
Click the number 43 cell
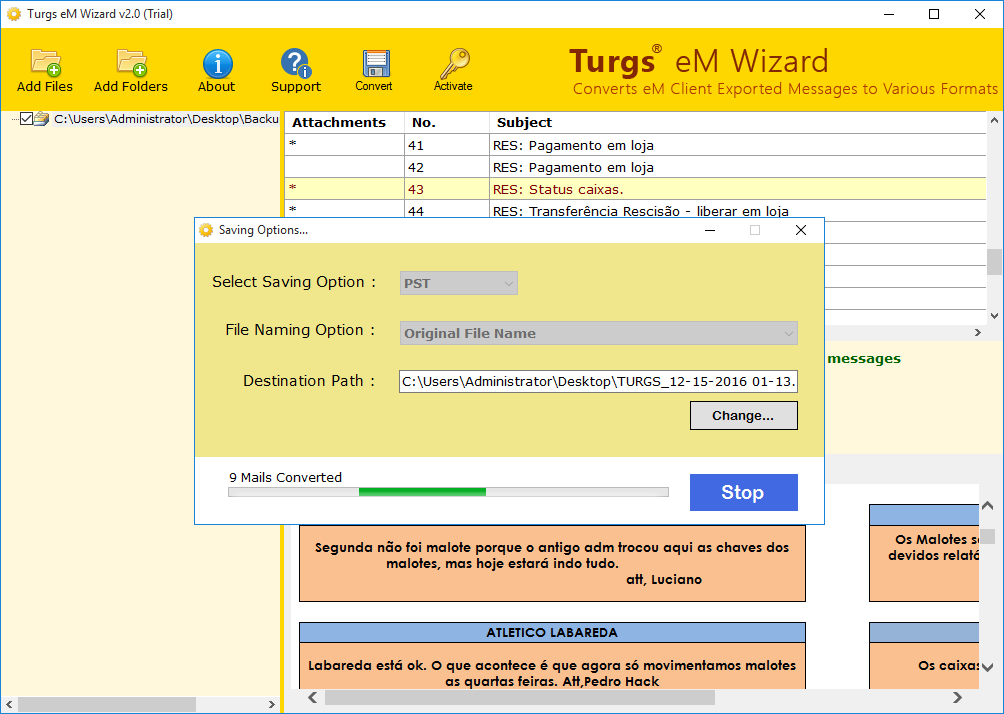(446, 189)
